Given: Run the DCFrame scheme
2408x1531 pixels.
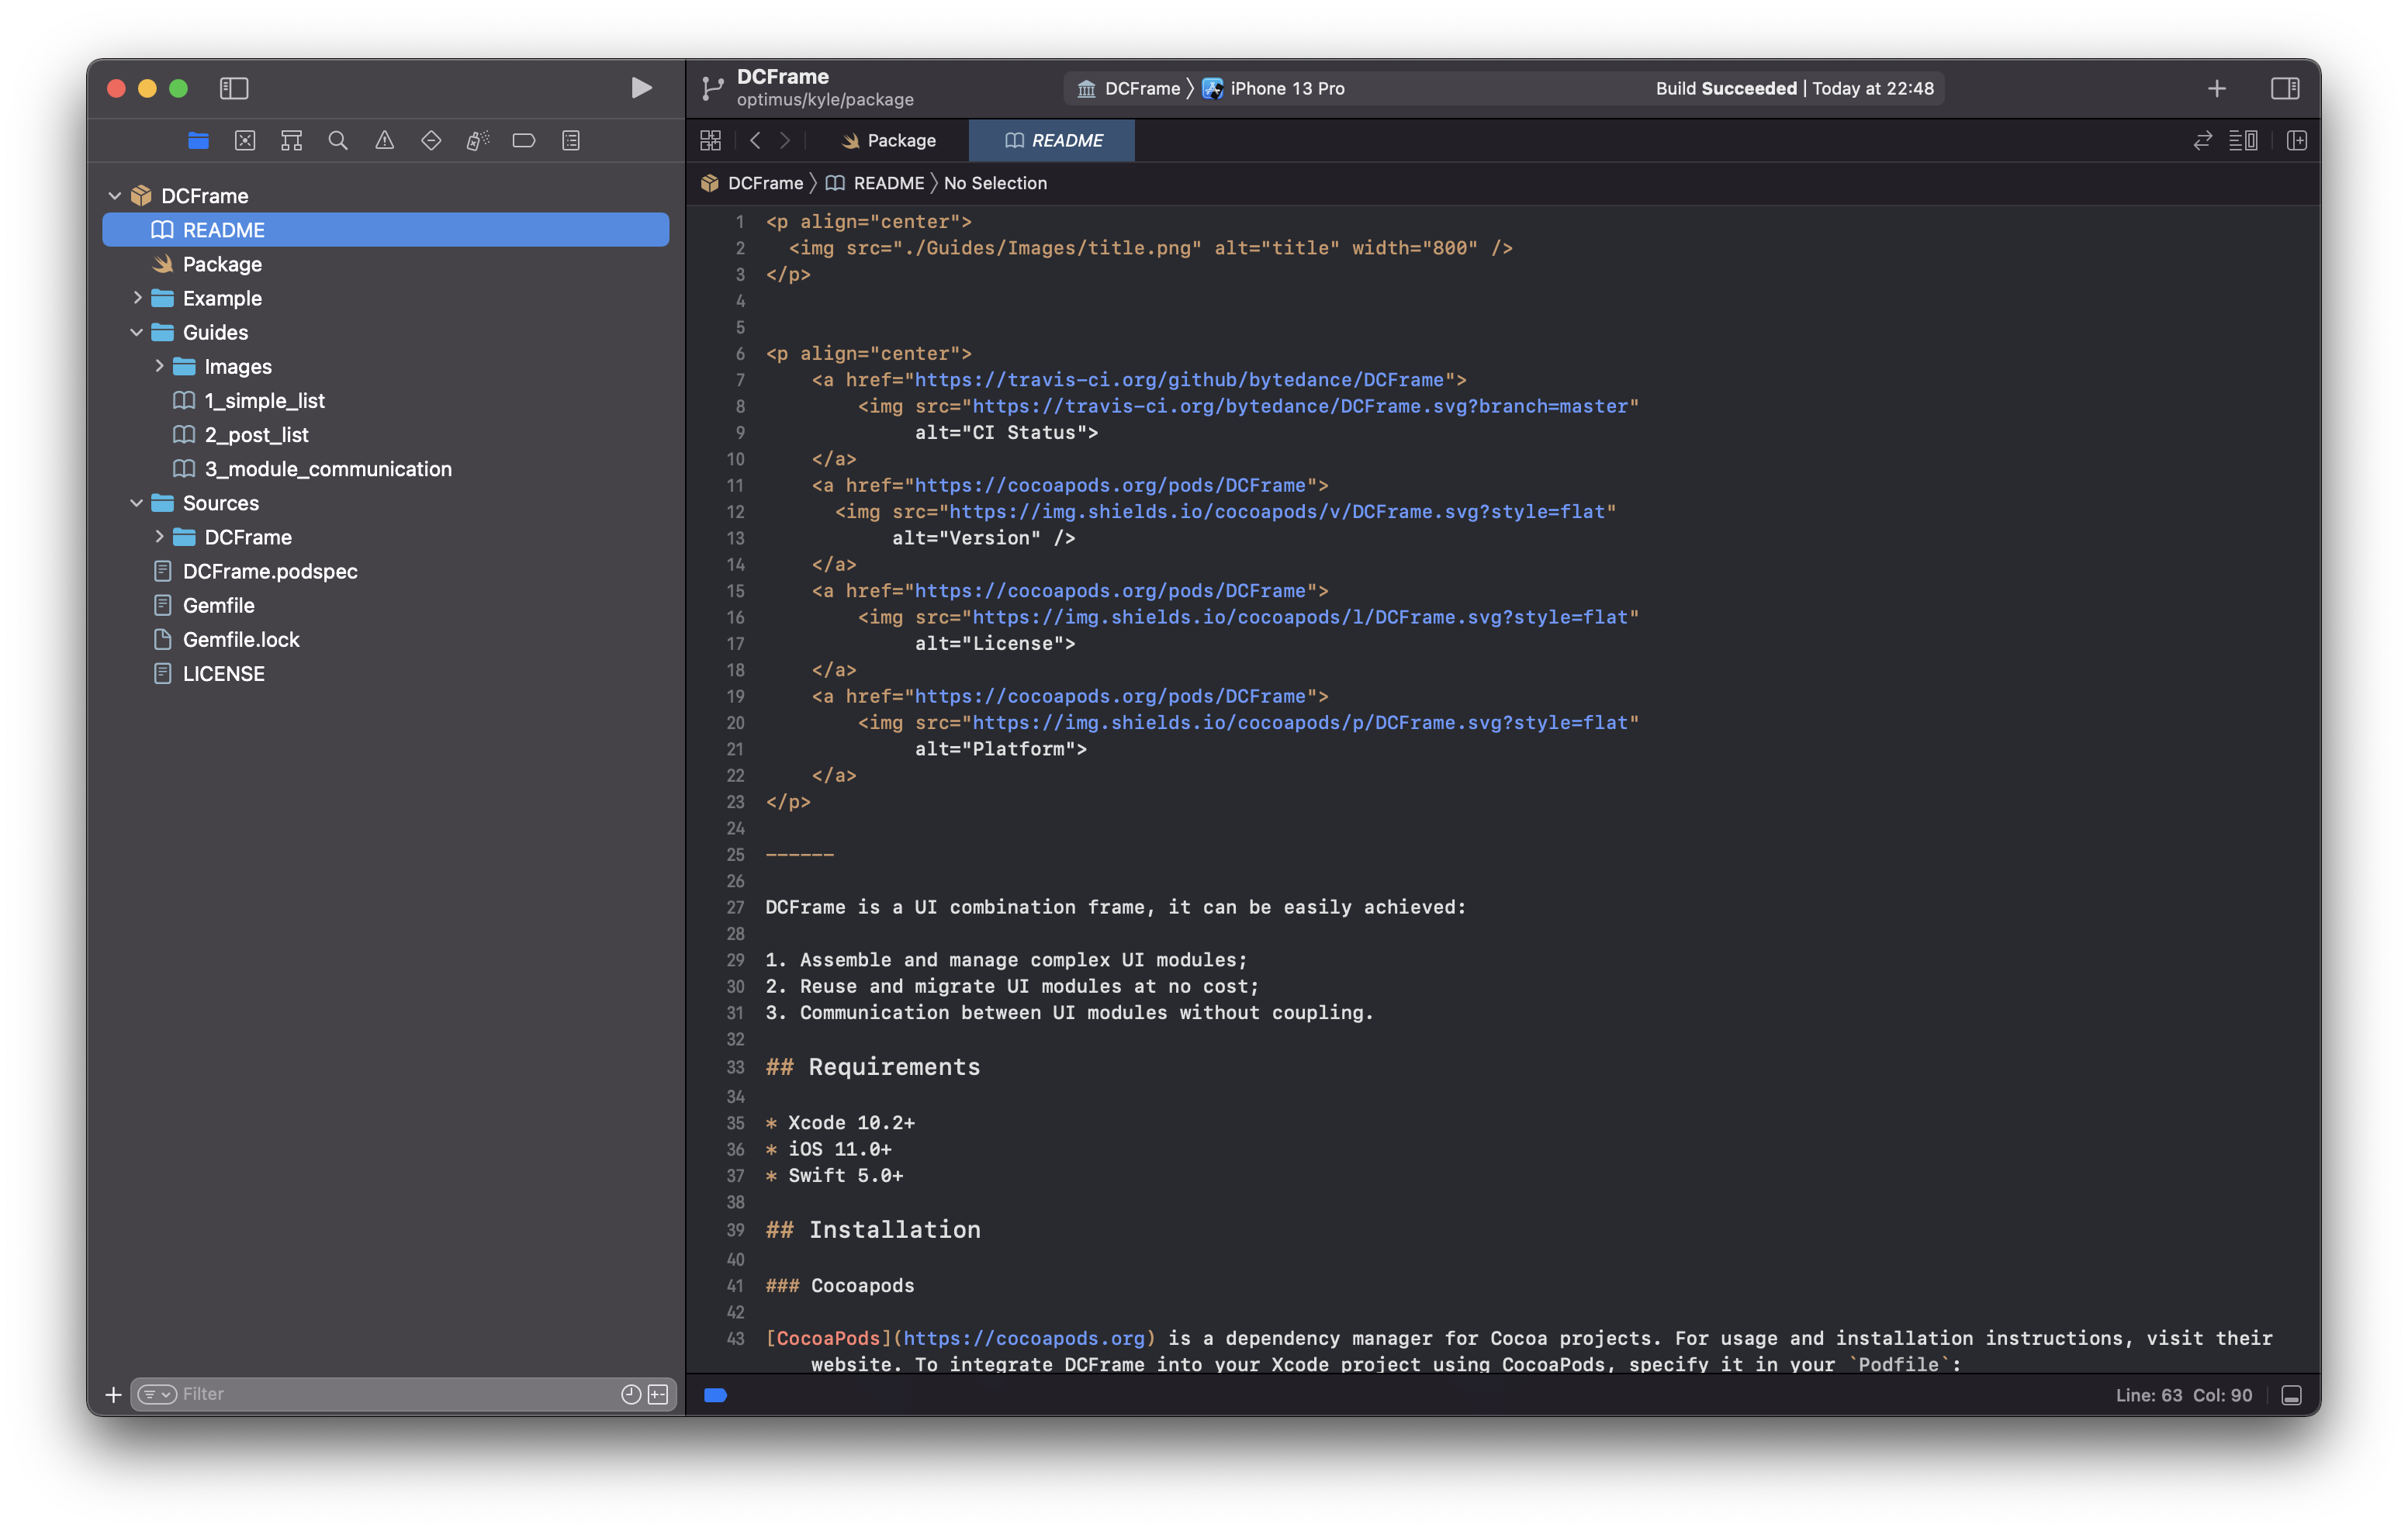Looking at the screenshot, I should pyautogui.click(x=641, y=88).
